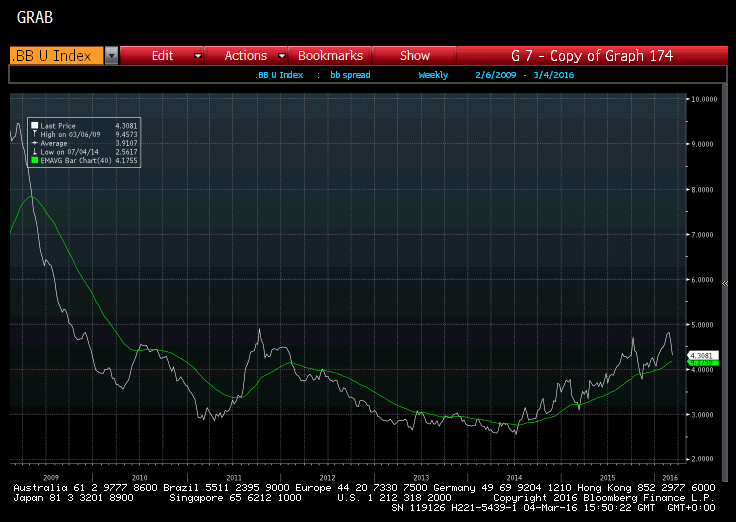Click the double-chevron icon on right chart edge
This screenshot has width=736, height=522.
click(x=725, y=284)
